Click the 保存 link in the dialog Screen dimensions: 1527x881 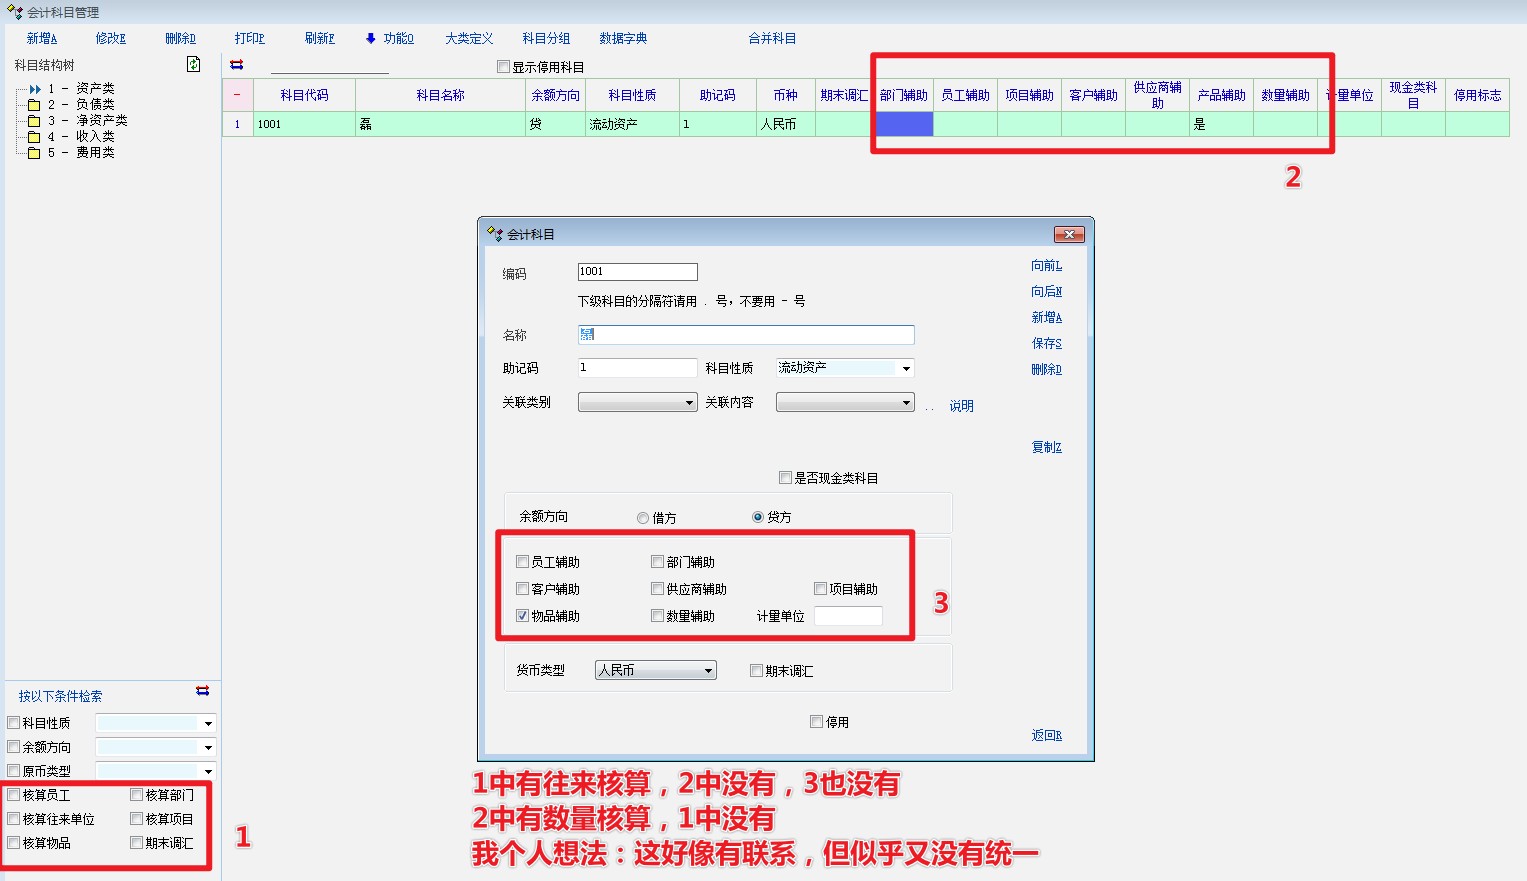click(1046, 343)
